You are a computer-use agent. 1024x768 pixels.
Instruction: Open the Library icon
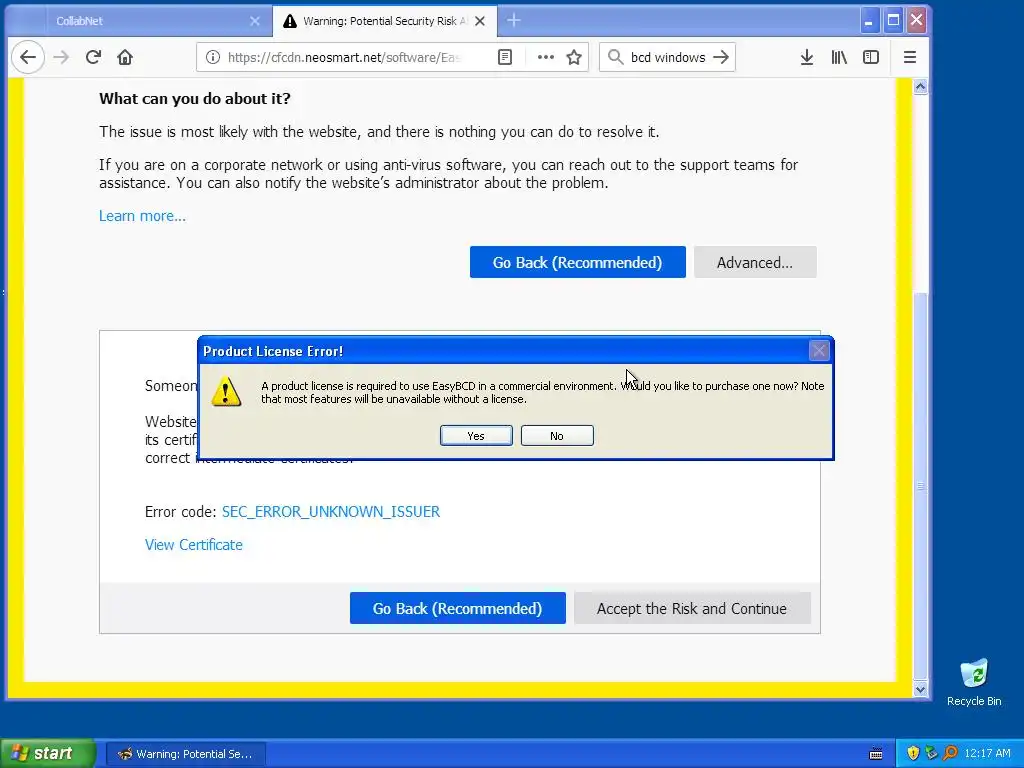tap(839, 57)
